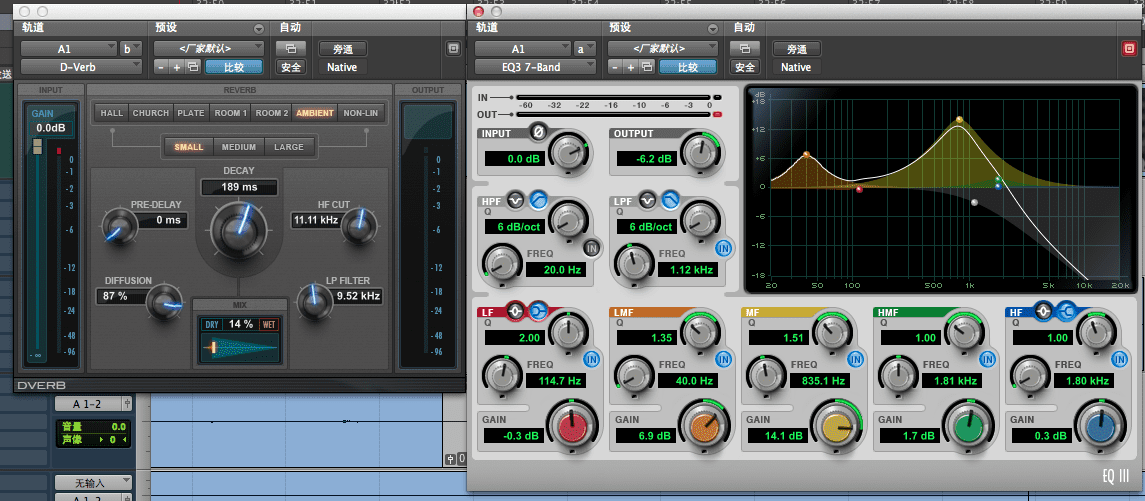Image resolution: width=1145 pixels, height=501 pixels.
Task: Open the D-Verb preset list window icon
Action: (193, 67)
